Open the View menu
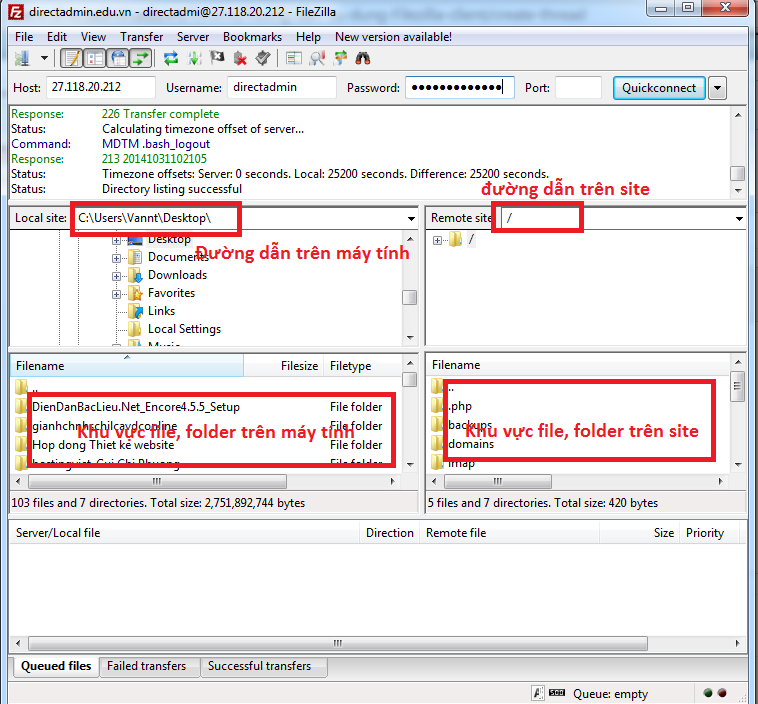The width and height of the screenshot is (758, 704). pos(93,37)
